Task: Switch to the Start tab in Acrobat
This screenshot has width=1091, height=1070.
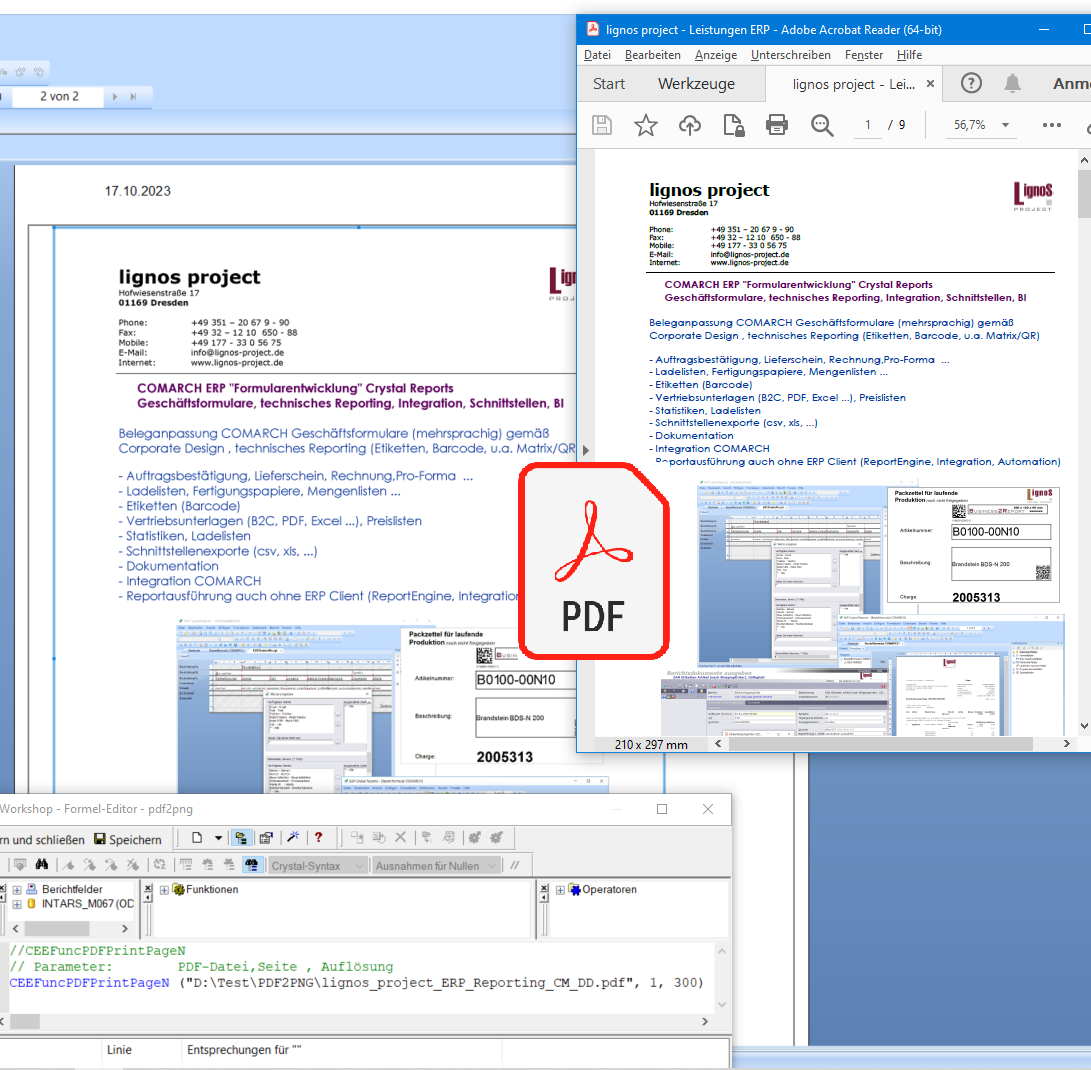Action: tap(609, 83)
